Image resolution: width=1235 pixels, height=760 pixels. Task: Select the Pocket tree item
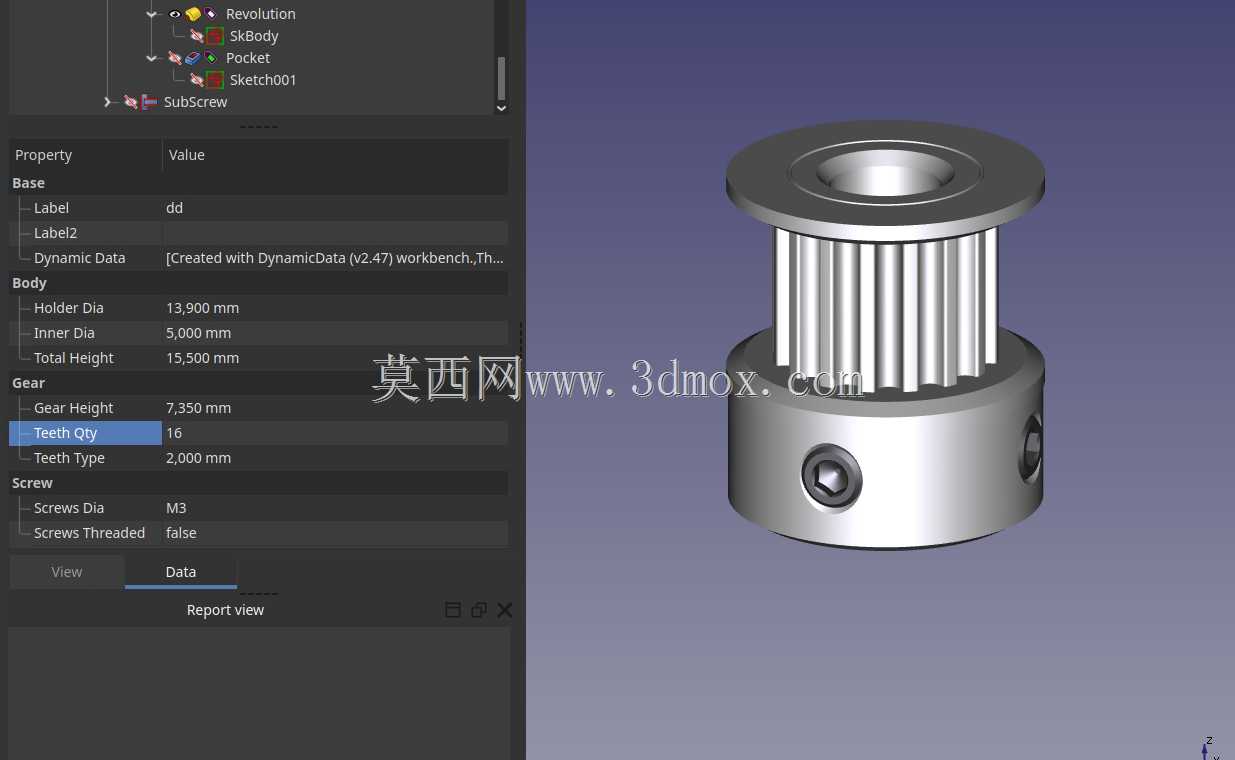(248, 58)
